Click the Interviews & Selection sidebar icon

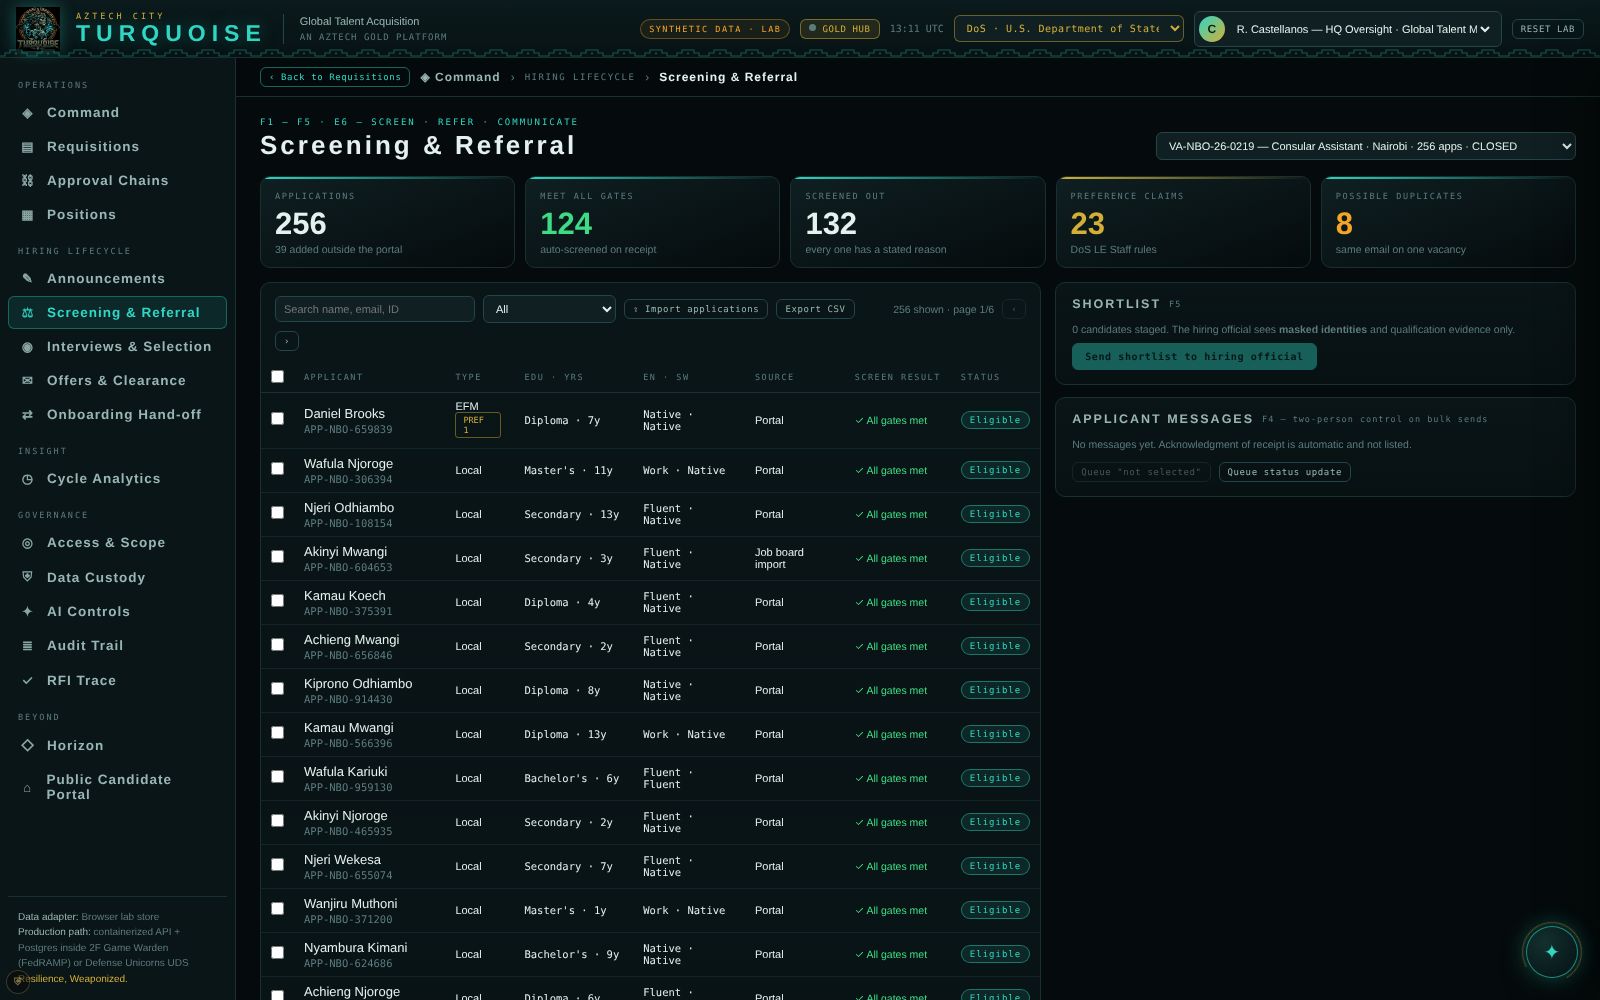27,347
